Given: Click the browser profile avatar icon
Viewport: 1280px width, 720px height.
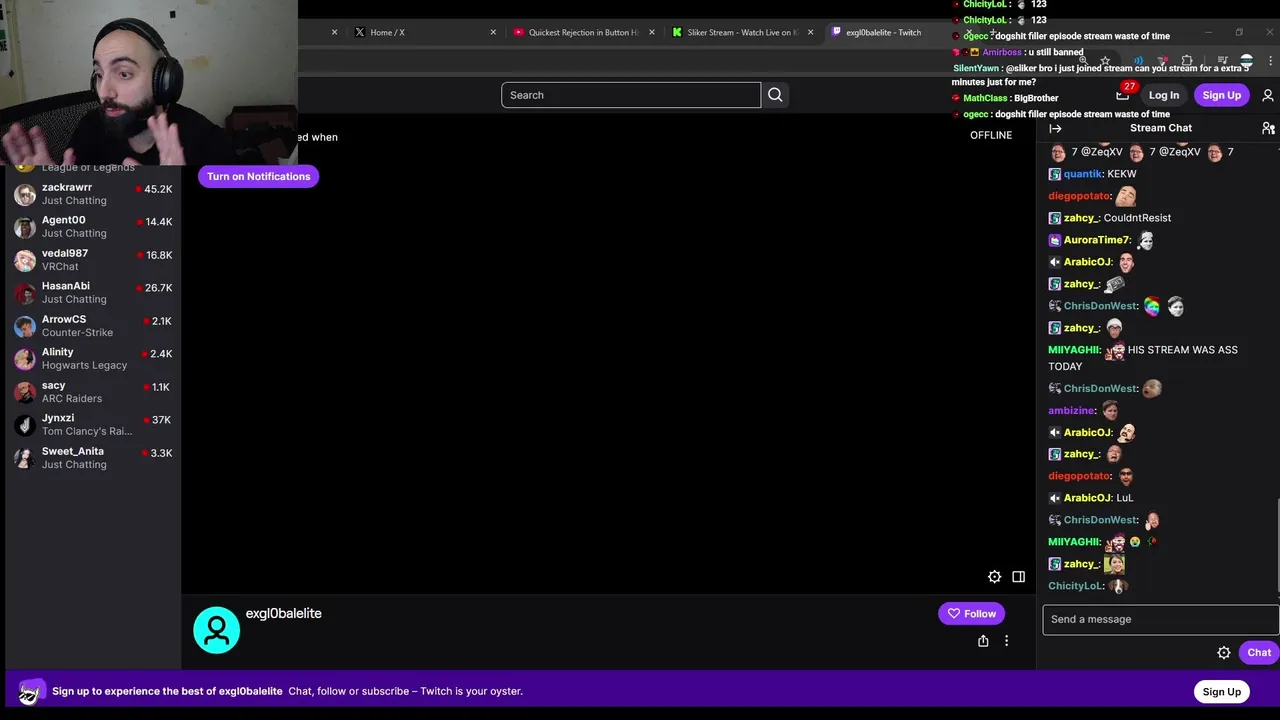Looking at the screenshot, I should tap(1246, 61).
